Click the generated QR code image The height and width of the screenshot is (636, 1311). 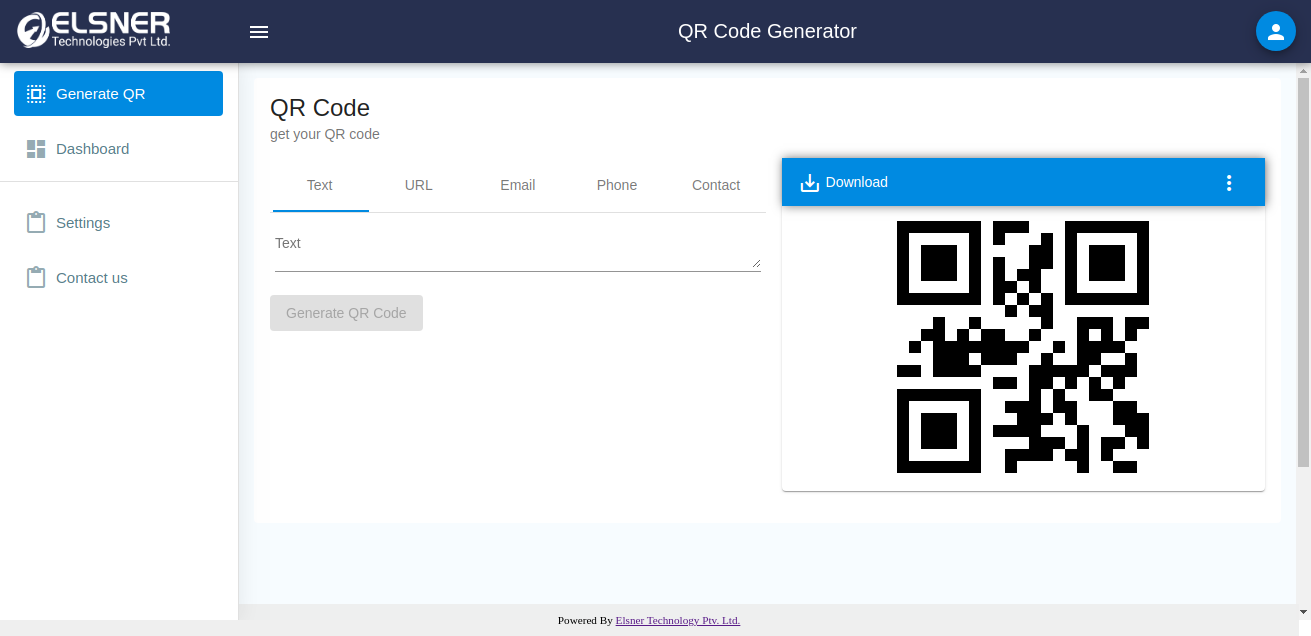1022,347
